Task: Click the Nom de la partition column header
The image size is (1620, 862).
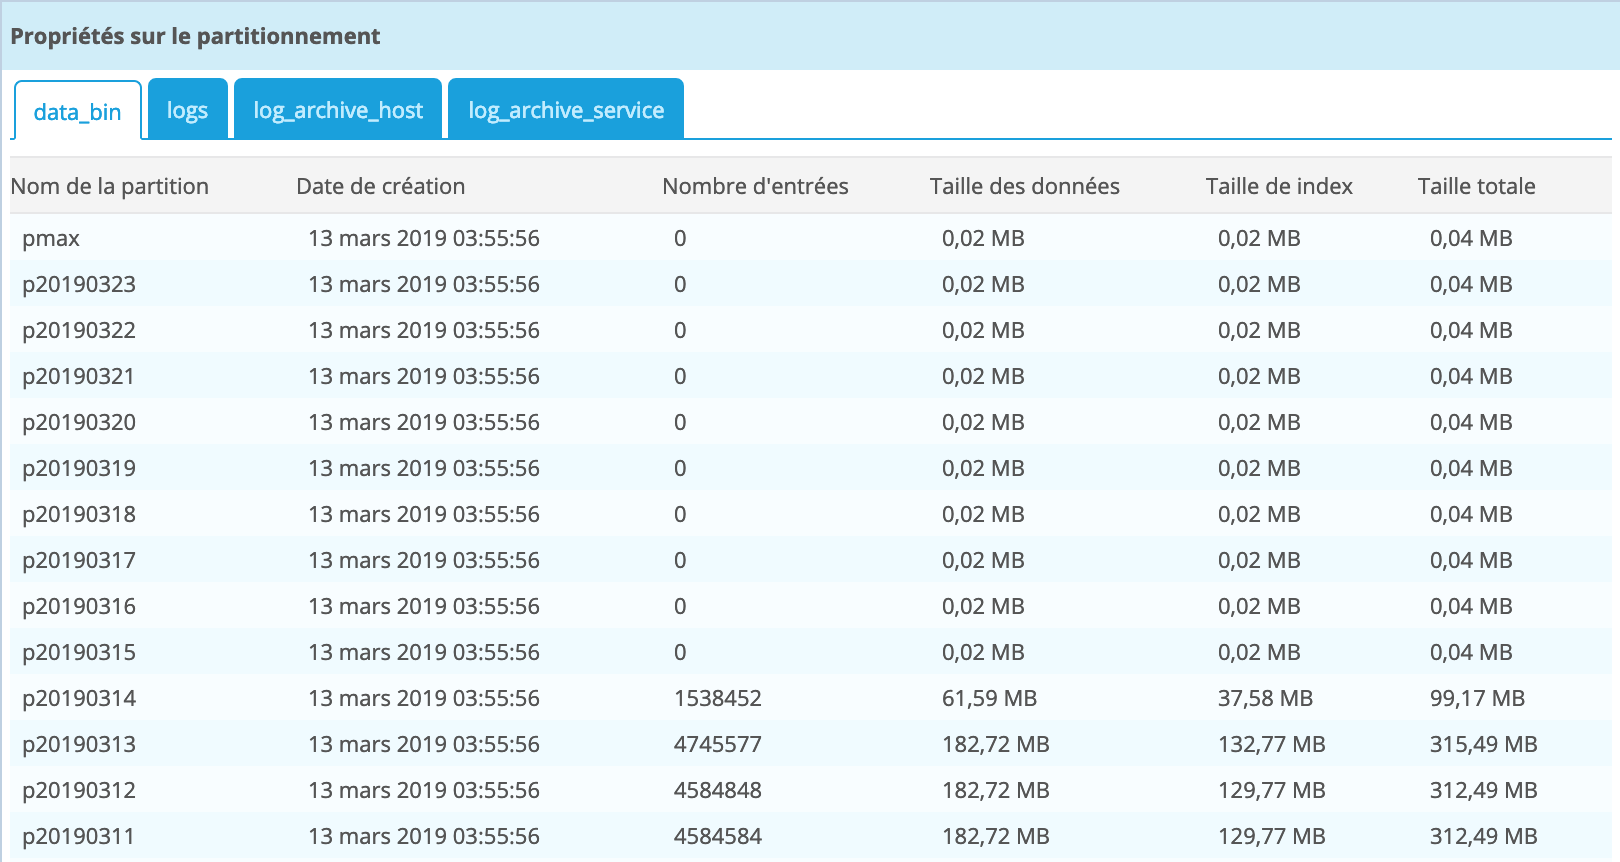Action: [x=110, y=186]
